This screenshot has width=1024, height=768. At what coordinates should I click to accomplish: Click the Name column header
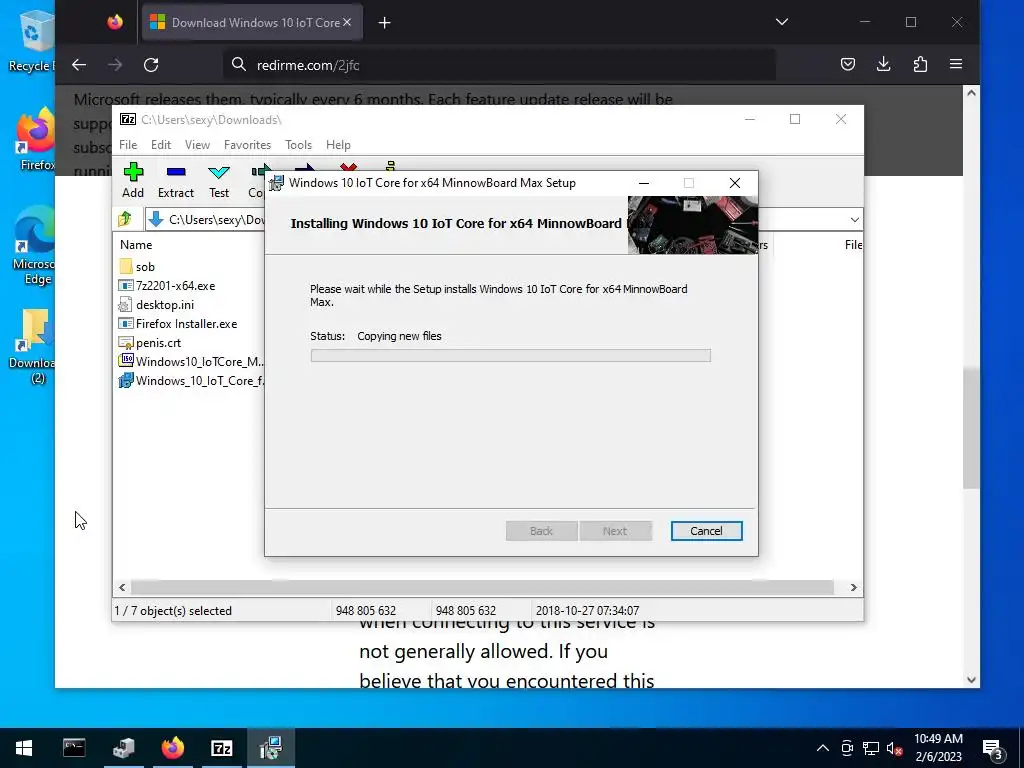(136, 245)
